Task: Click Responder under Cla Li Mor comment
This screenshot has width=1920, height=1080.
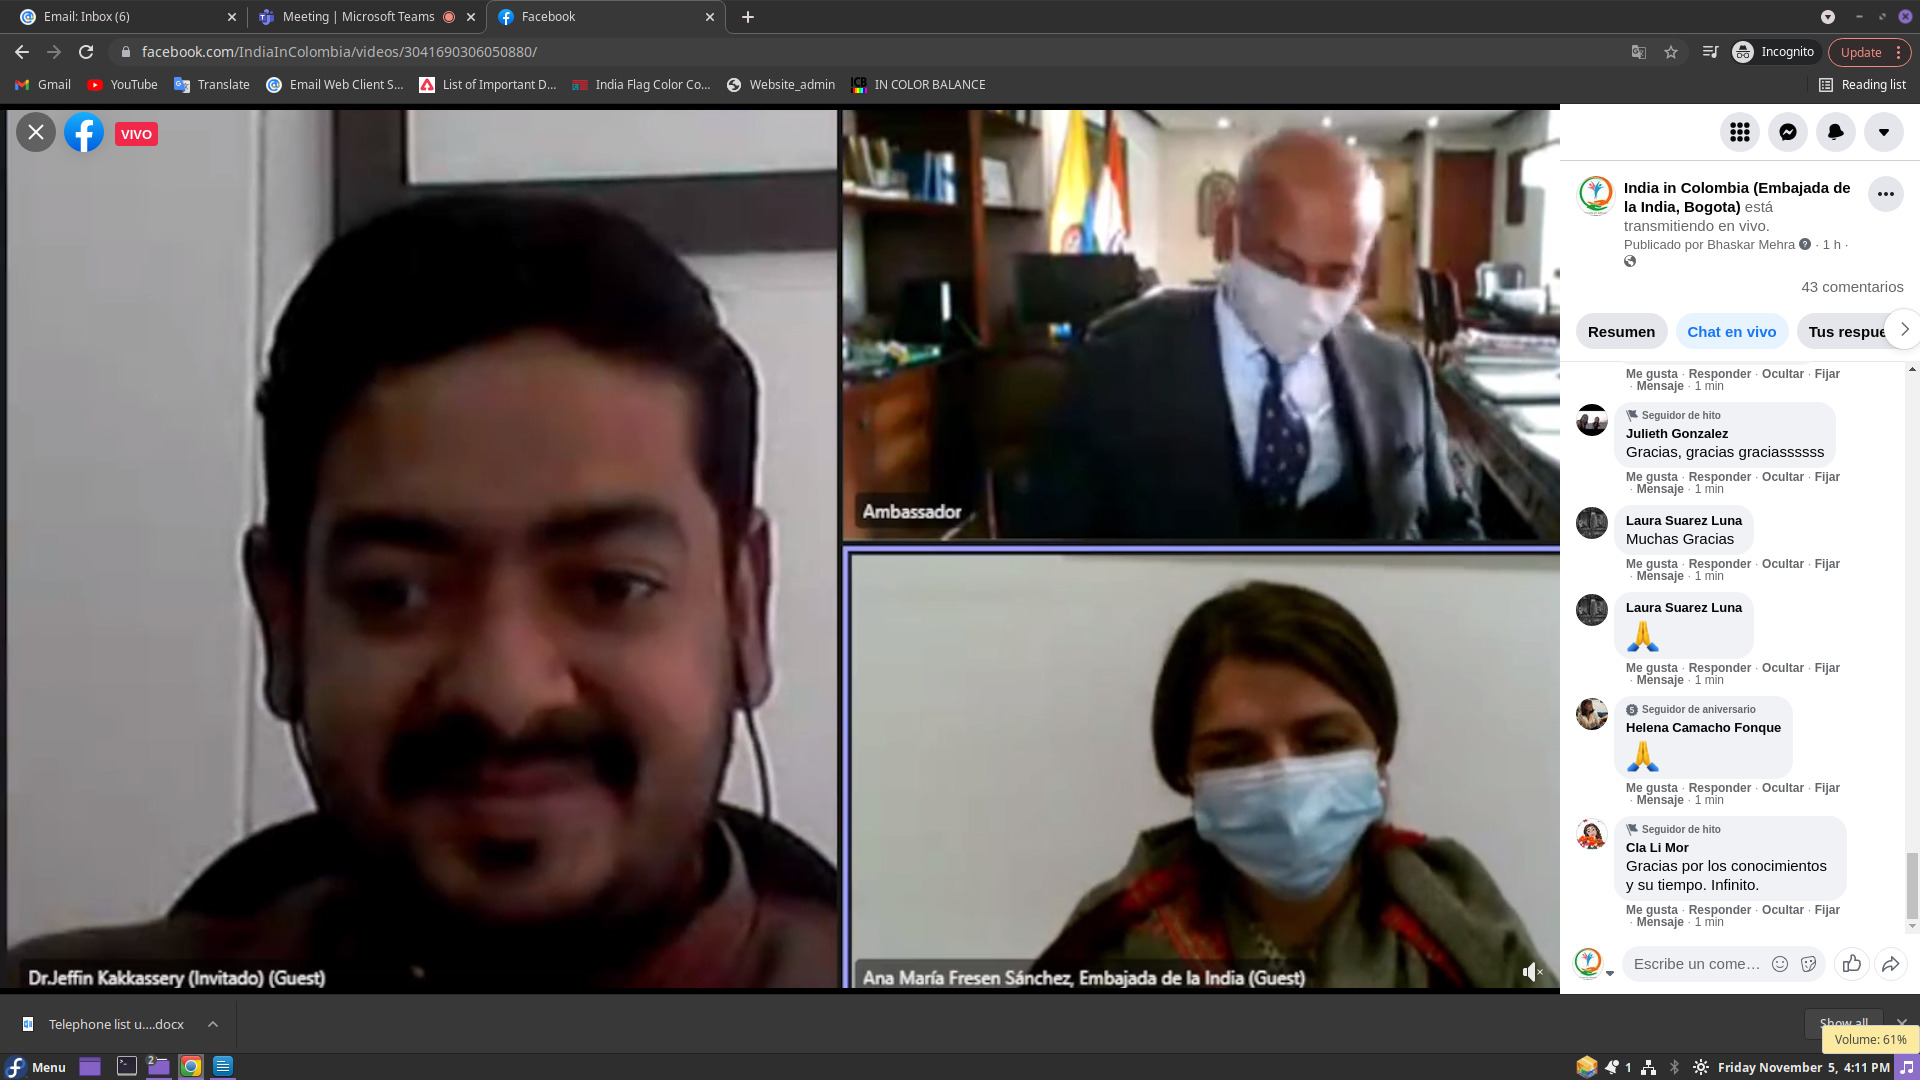Action: coord(1719,910)
